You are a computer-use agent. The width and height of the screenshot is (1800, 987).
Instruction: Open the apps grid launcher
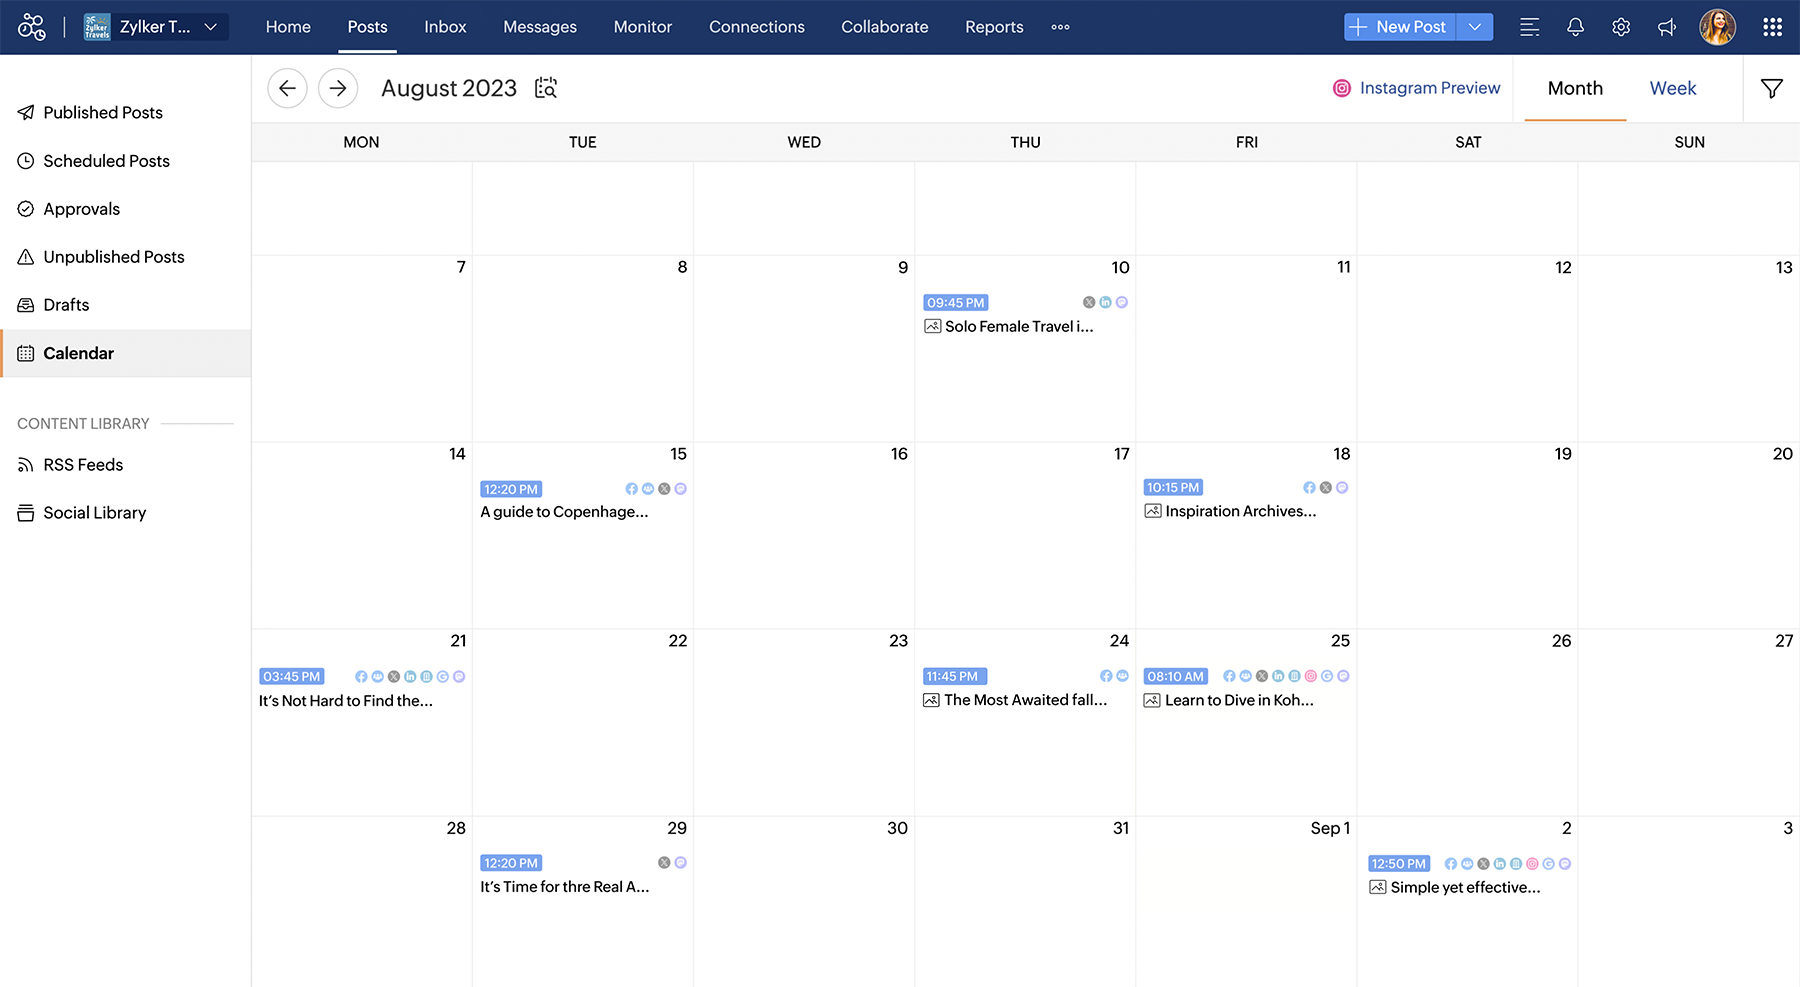tap(1772, 27)
